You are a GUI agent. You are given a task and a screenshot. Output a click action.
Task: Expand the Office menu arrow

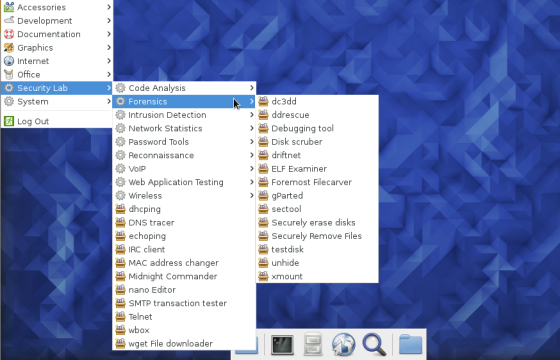tap(109, 74)
